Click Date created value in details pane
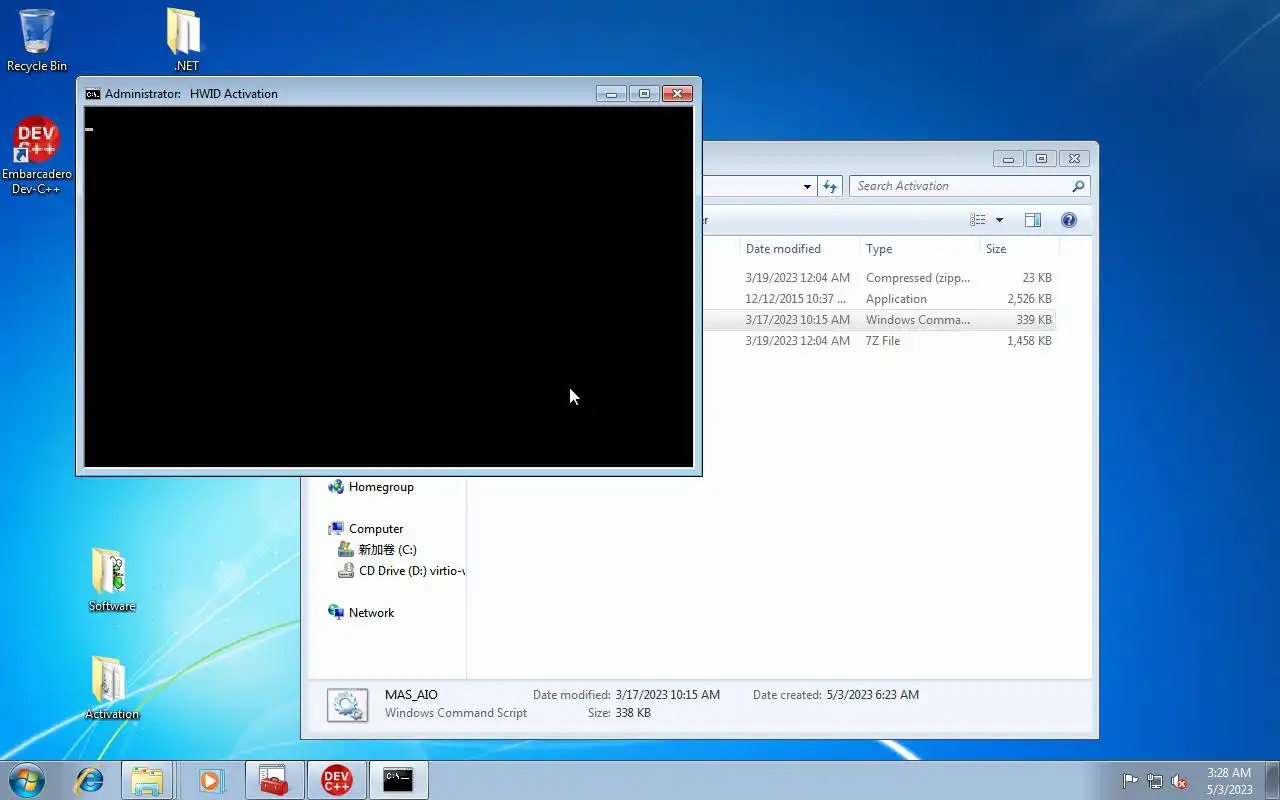The height and width of the screenshot is (800, 1280). click(873, 695)
